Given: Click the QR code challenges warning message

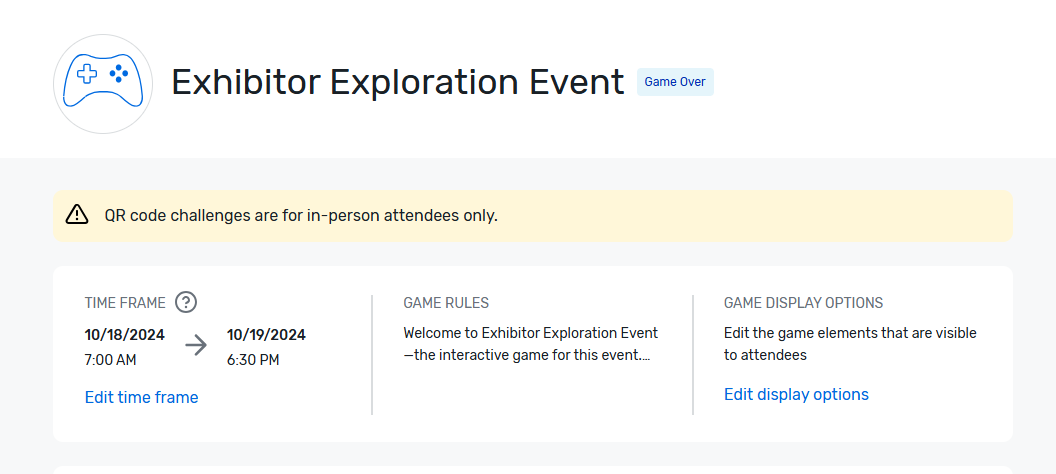Looking at the screenshot, I should point(301,216).
